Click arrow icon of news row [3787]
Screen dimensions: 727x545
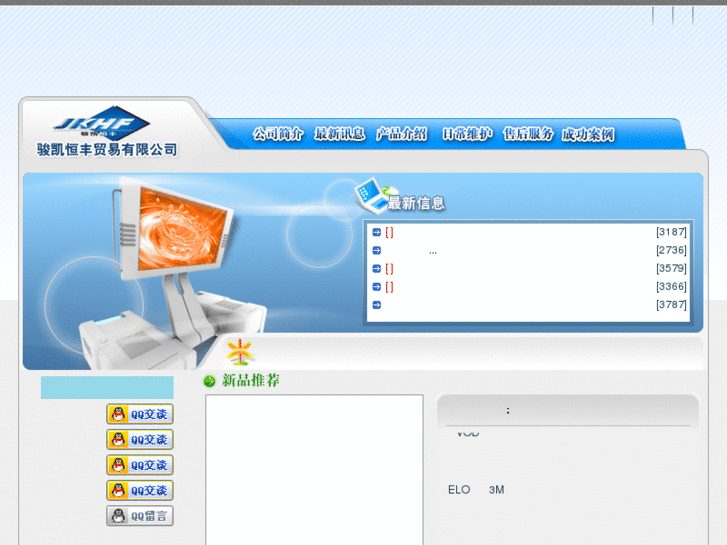376,305
